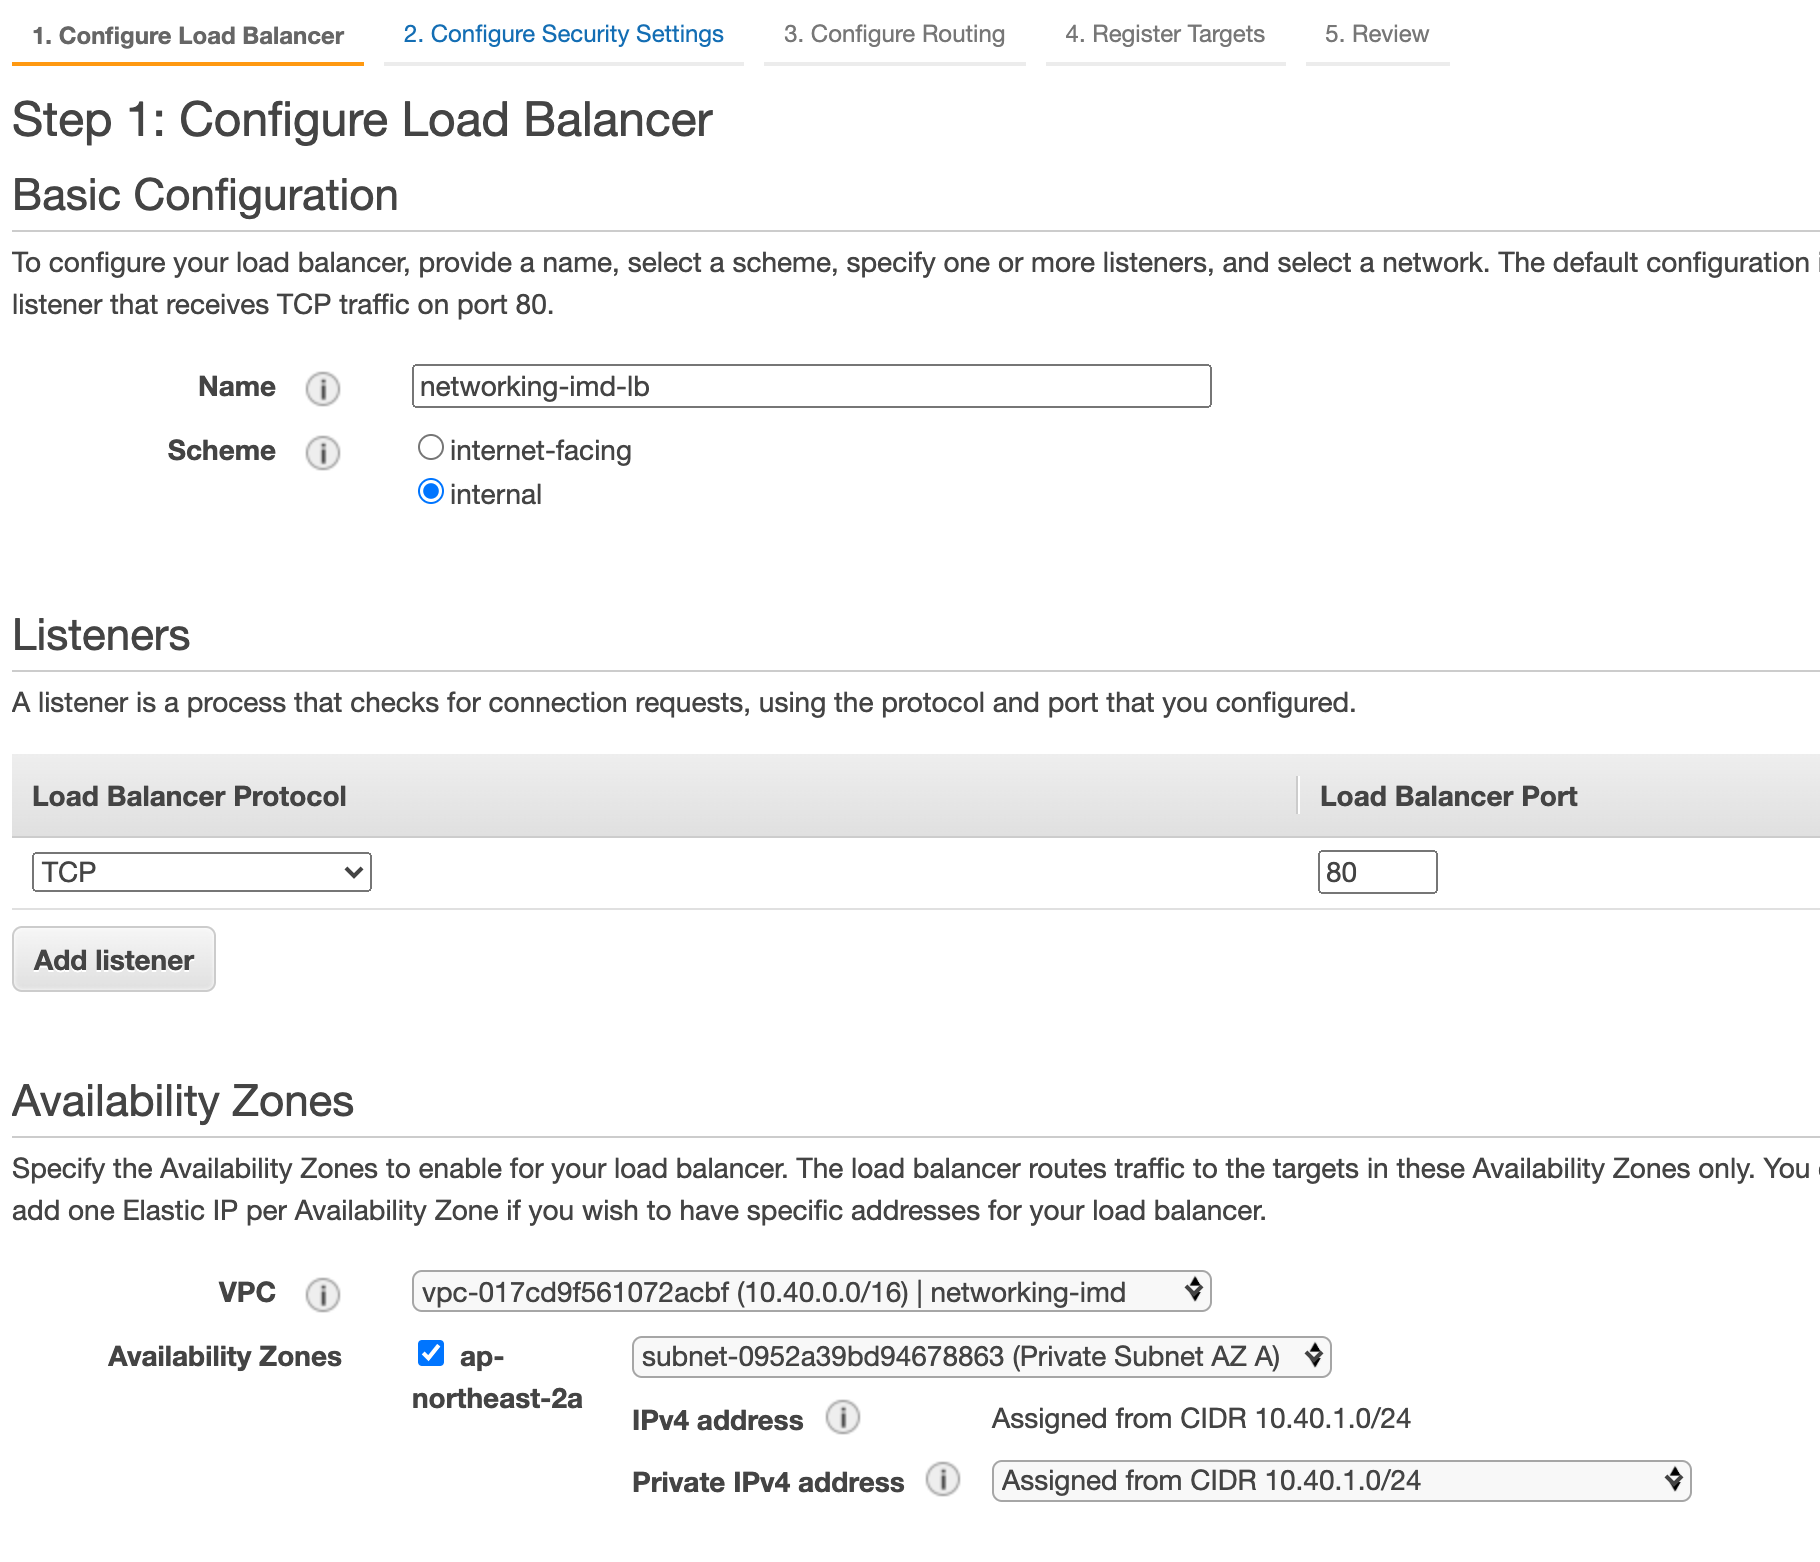Open the Name field info icon

coord(322,388)
